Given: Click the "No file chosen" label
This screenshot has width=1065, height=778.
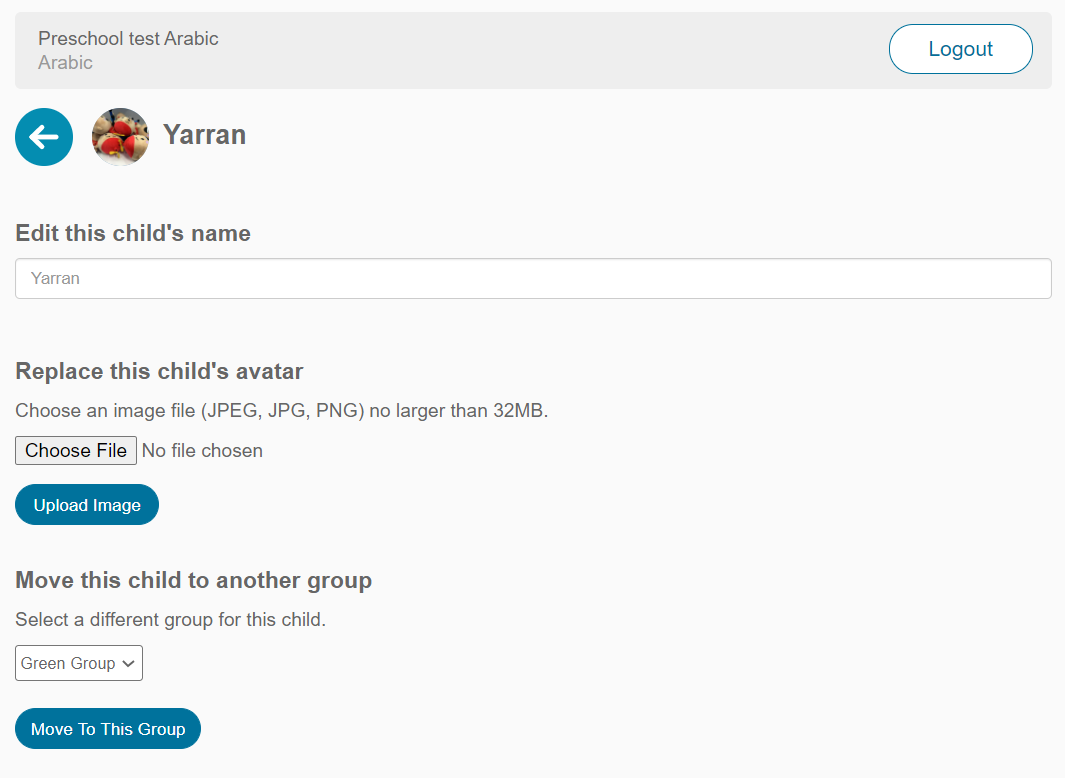Looking at the screenshot, I should (202, 451).
